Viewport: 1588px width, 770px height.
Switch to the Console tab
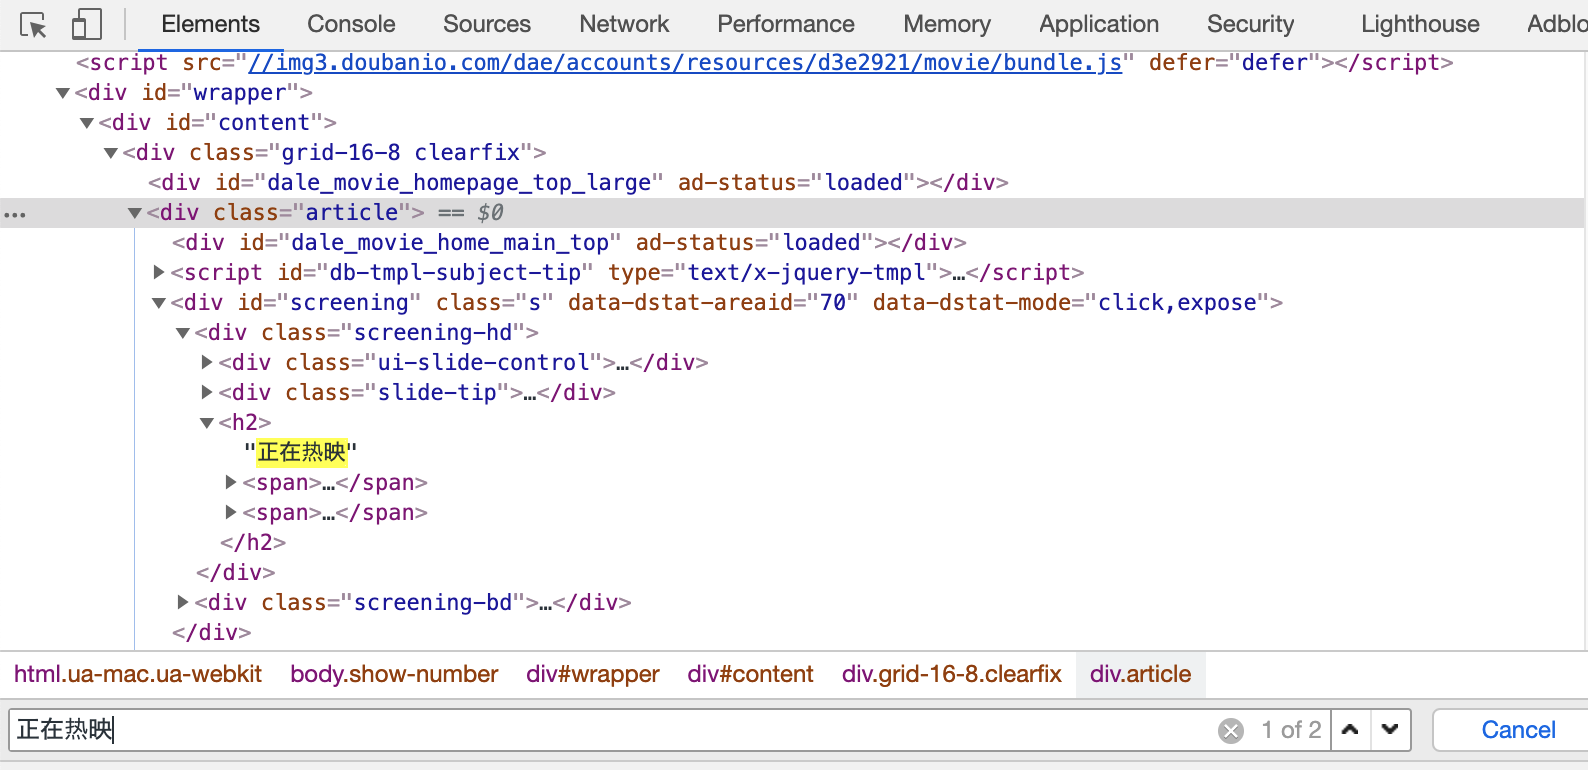click(351, 24)
